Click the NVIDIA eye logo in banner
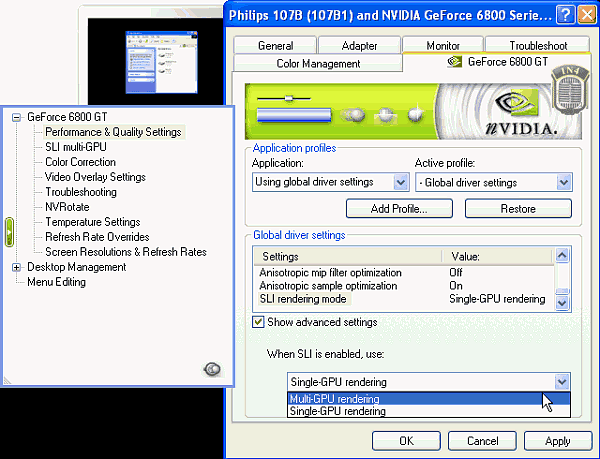 point(513,101)
